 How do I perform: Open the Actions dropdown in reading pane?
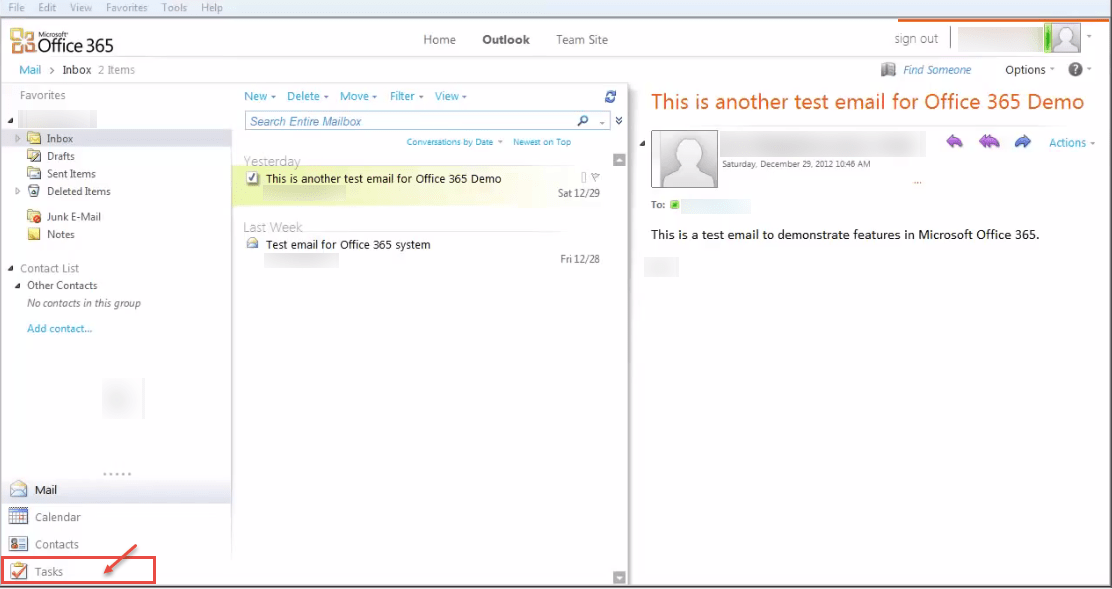[x=1072, y=142]
